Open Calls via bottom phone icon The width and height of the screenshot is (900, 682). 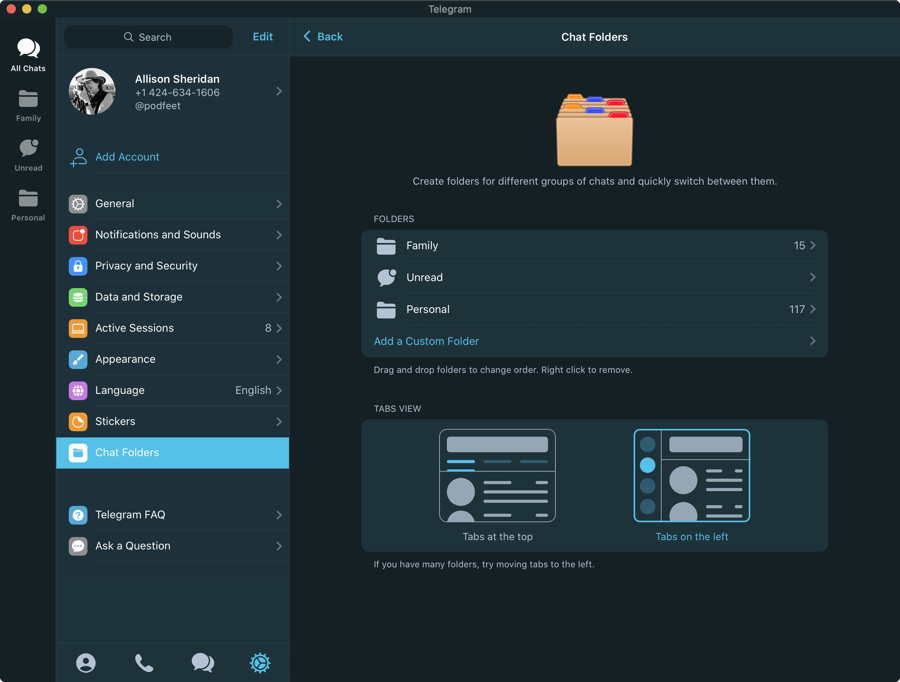click(x=143, y=662)
